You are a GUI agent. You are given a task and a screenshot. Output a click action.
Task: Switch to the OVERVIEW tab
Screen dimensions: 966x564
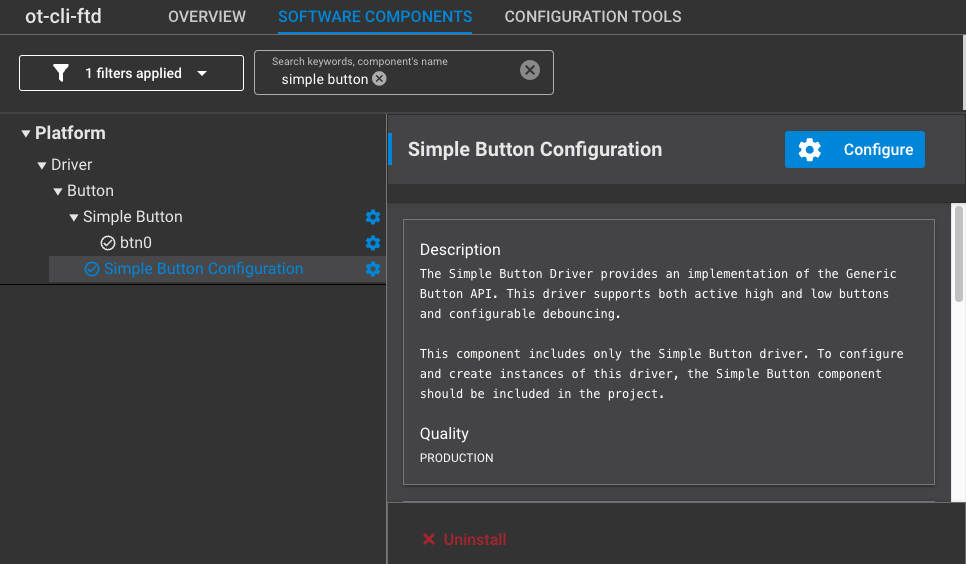tap(207, 17)
